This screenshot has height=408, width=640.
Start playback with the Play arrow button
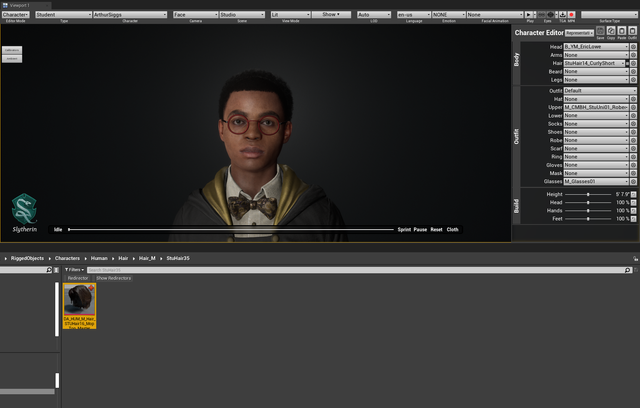[529, 15]
